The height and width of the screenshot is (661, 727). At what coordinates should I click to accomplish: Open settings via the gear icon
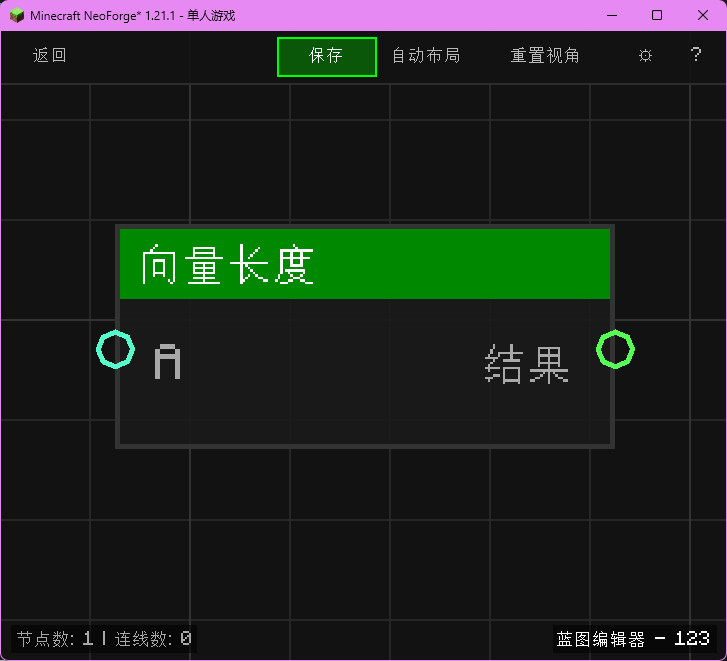click(x=645, y=56)
